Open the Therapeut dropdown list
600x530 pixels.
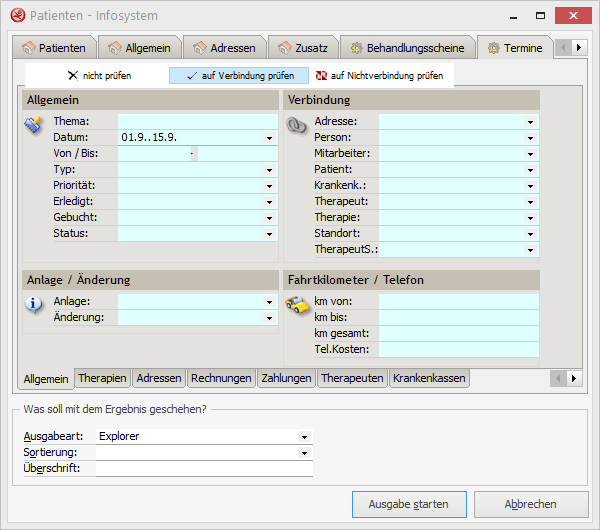pos(530,202)
